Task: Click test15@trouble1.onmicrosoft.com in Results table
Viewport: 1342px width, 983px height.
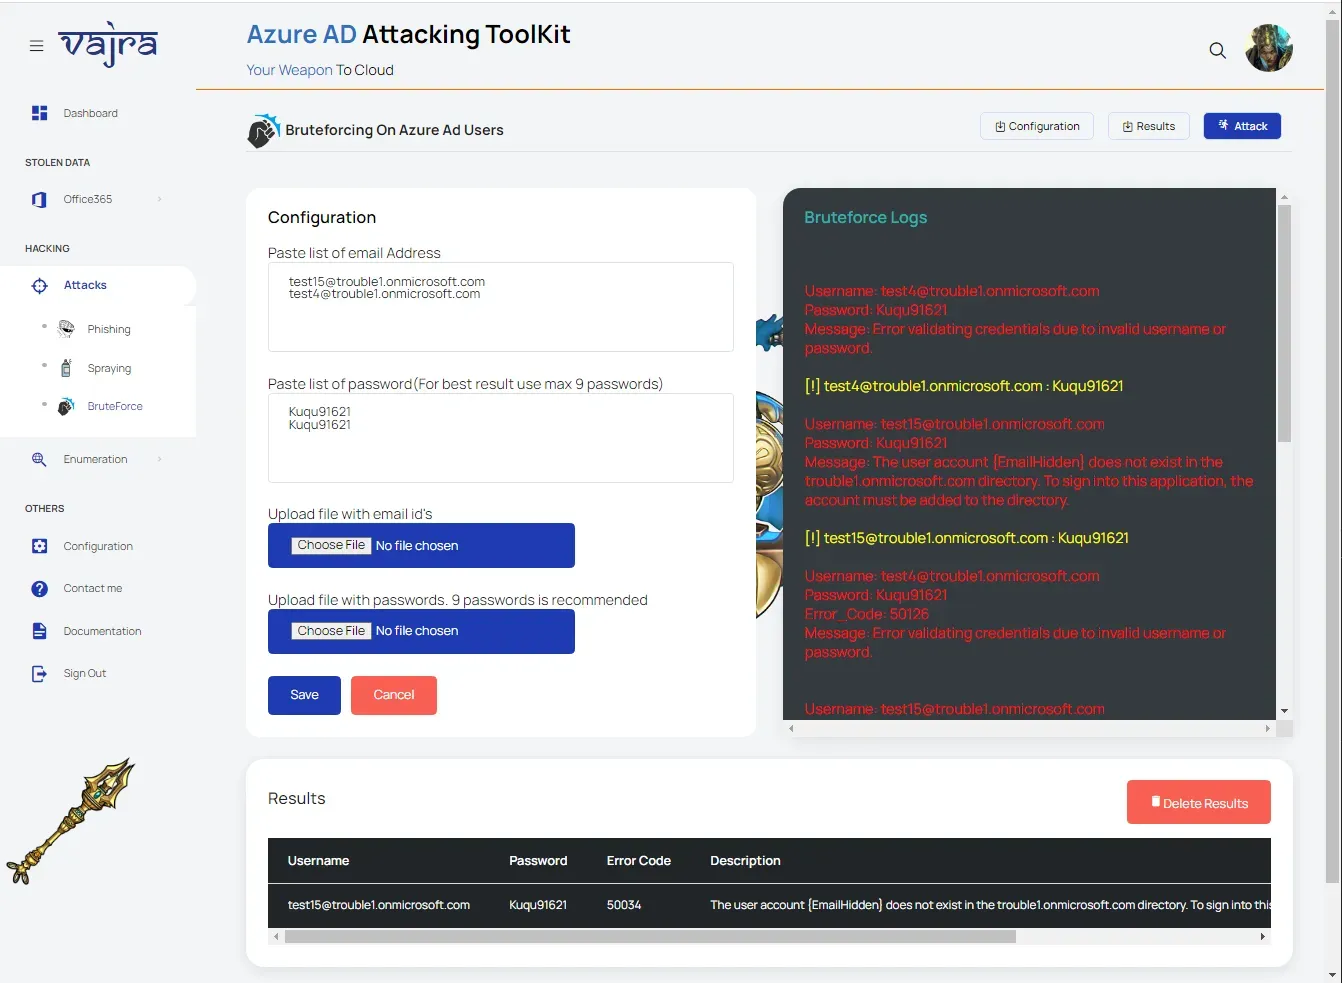Action: coord(379,905)
